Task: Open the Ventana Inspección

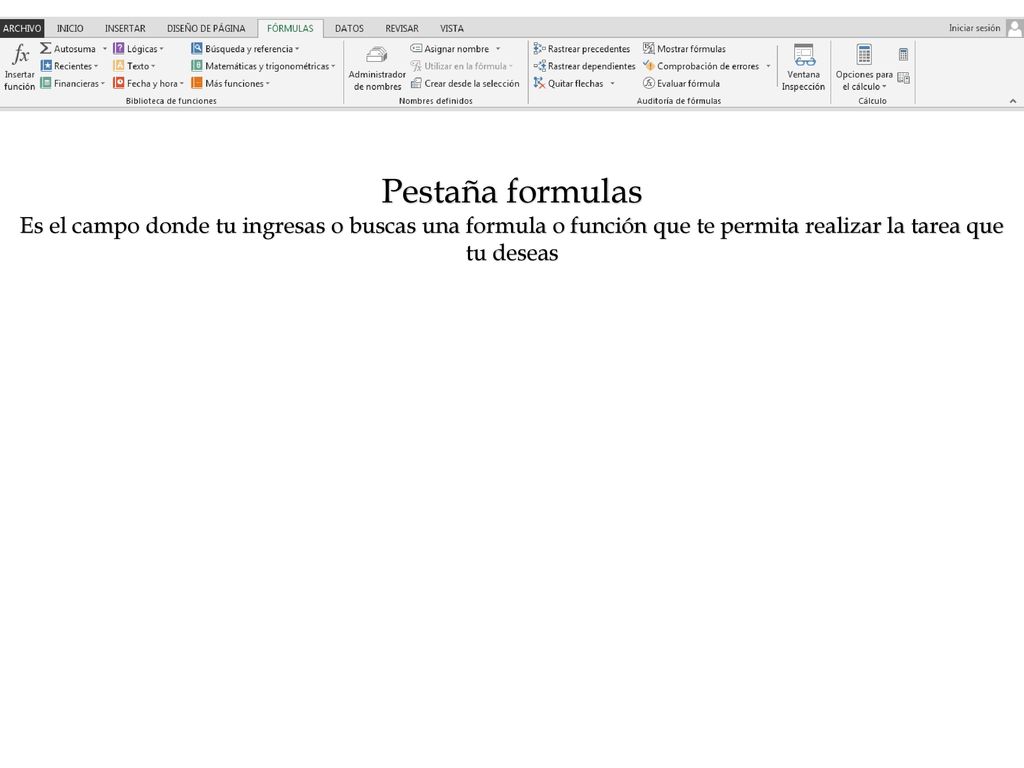Action: (x=803, y=67)
